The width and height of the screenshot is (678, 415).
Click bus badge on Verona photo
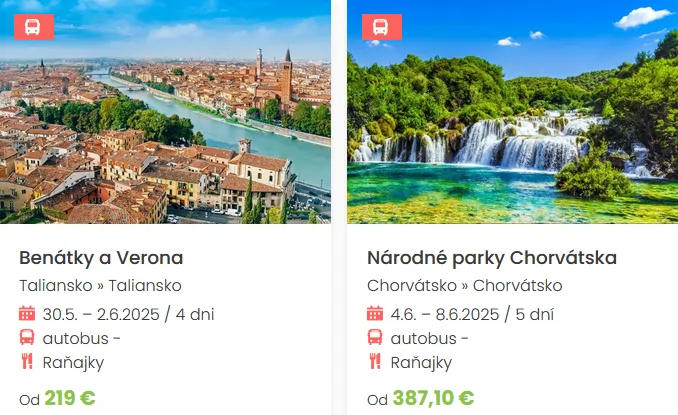(x=34, y=27)
